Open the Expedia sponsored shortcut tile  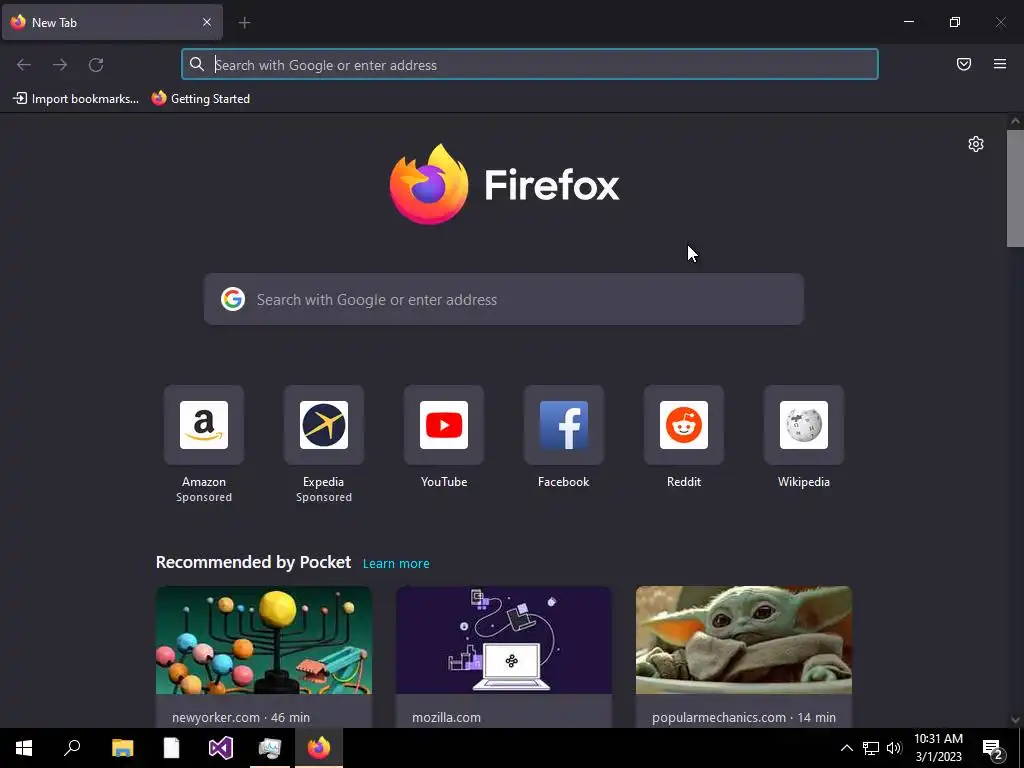324,425
